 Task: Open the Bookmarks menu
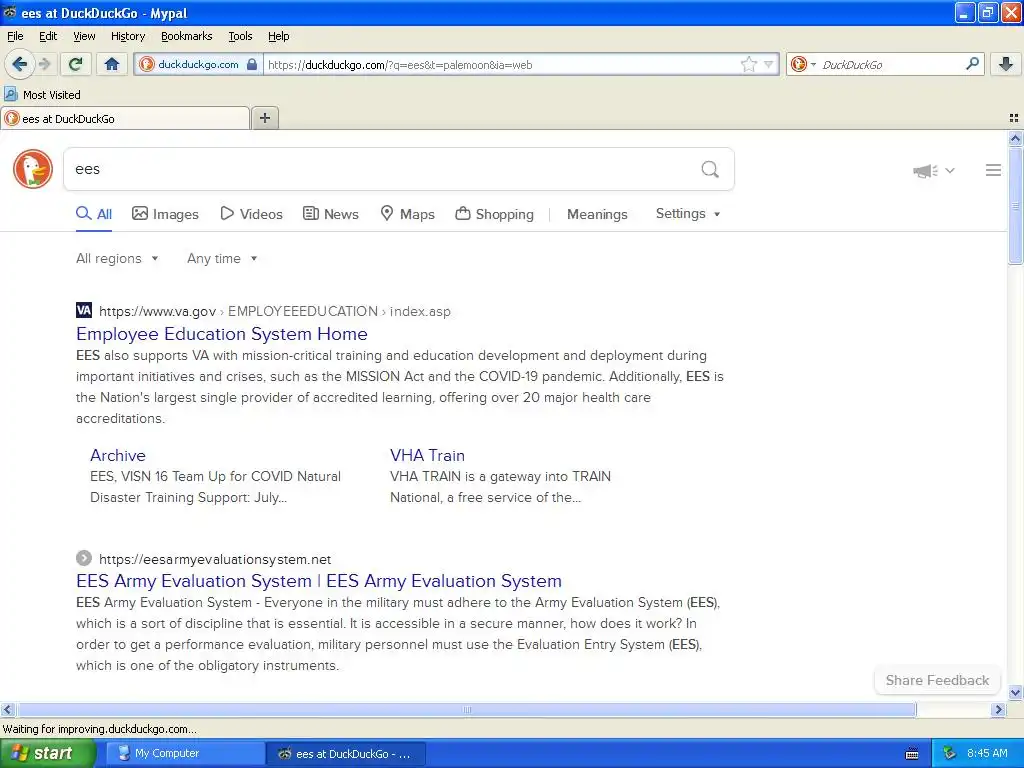(x=186, y=36)
